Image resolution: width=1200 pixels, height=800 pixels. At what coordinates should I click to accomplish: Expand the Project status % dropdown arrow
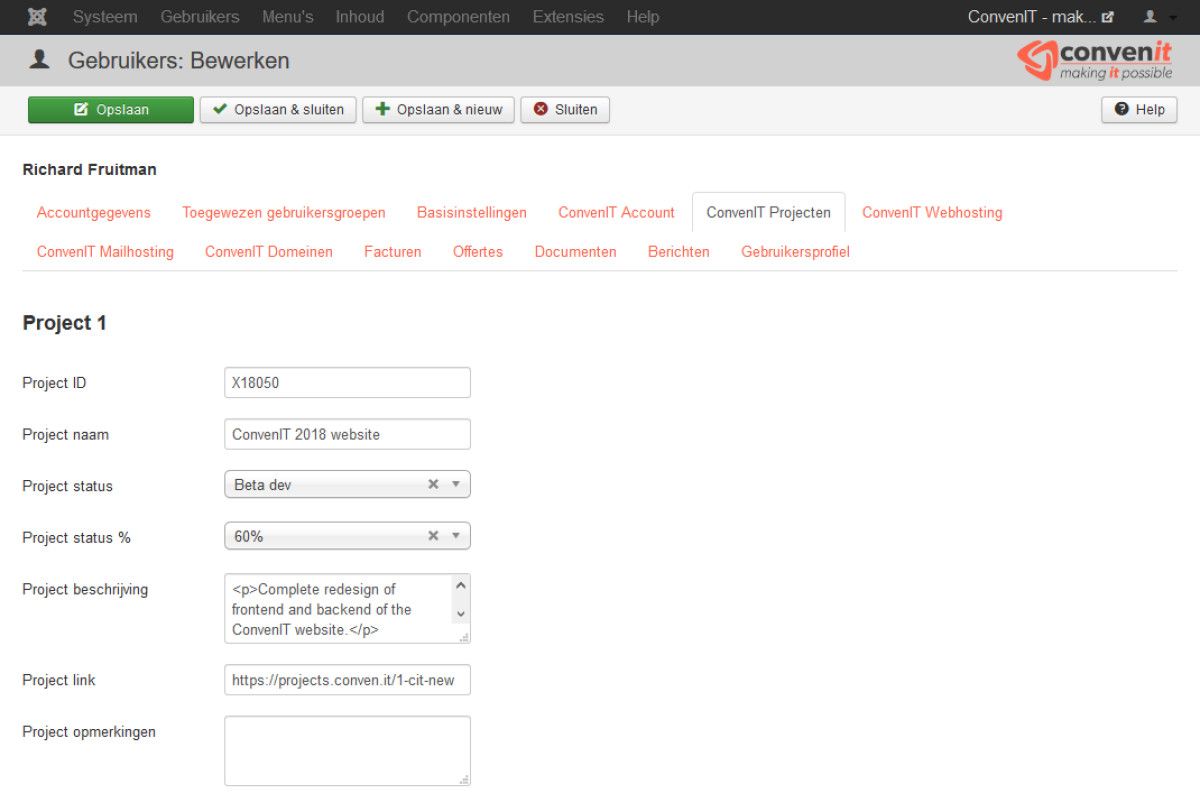[456, 536]
